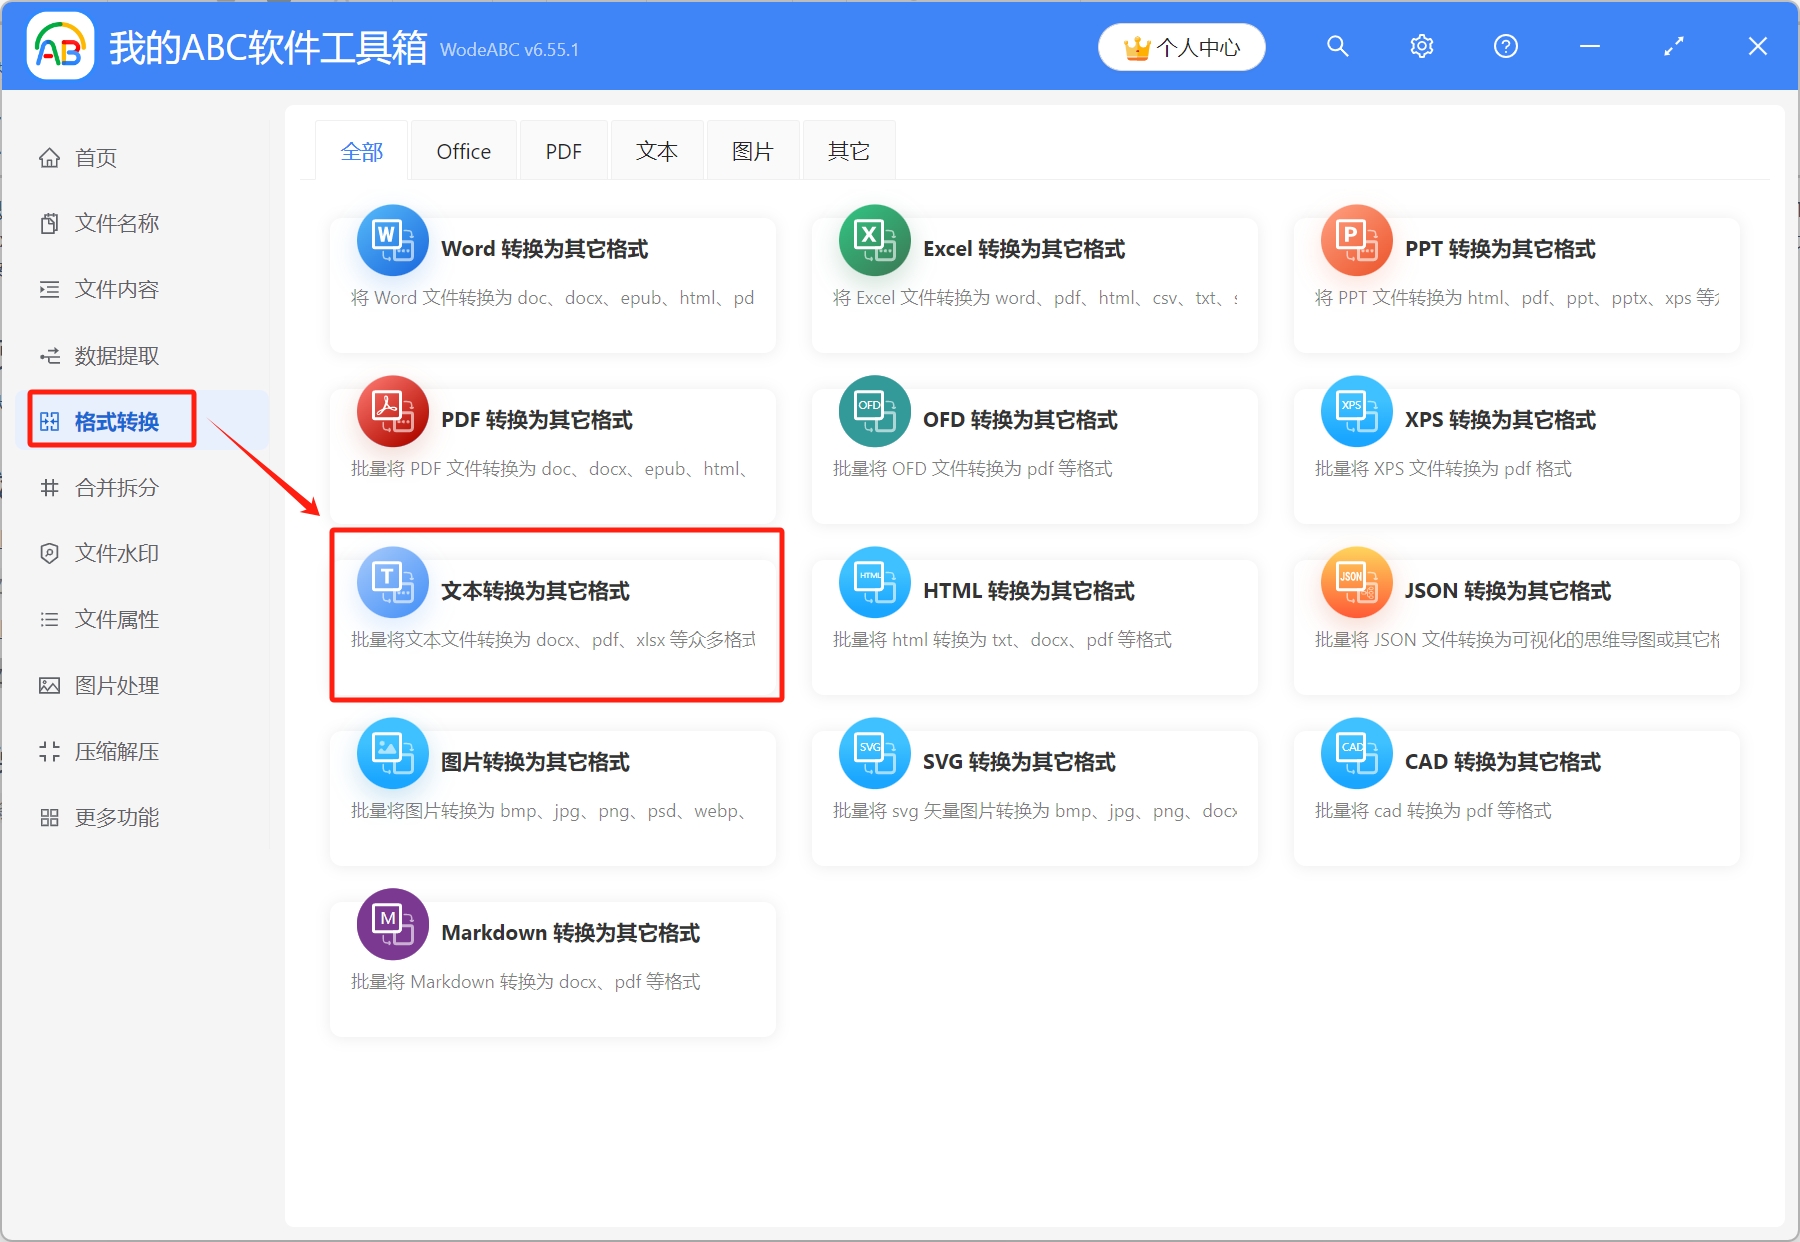Open 个人中心 from the title bar
The image size is (1800, 1242).
pos(1181,46)
